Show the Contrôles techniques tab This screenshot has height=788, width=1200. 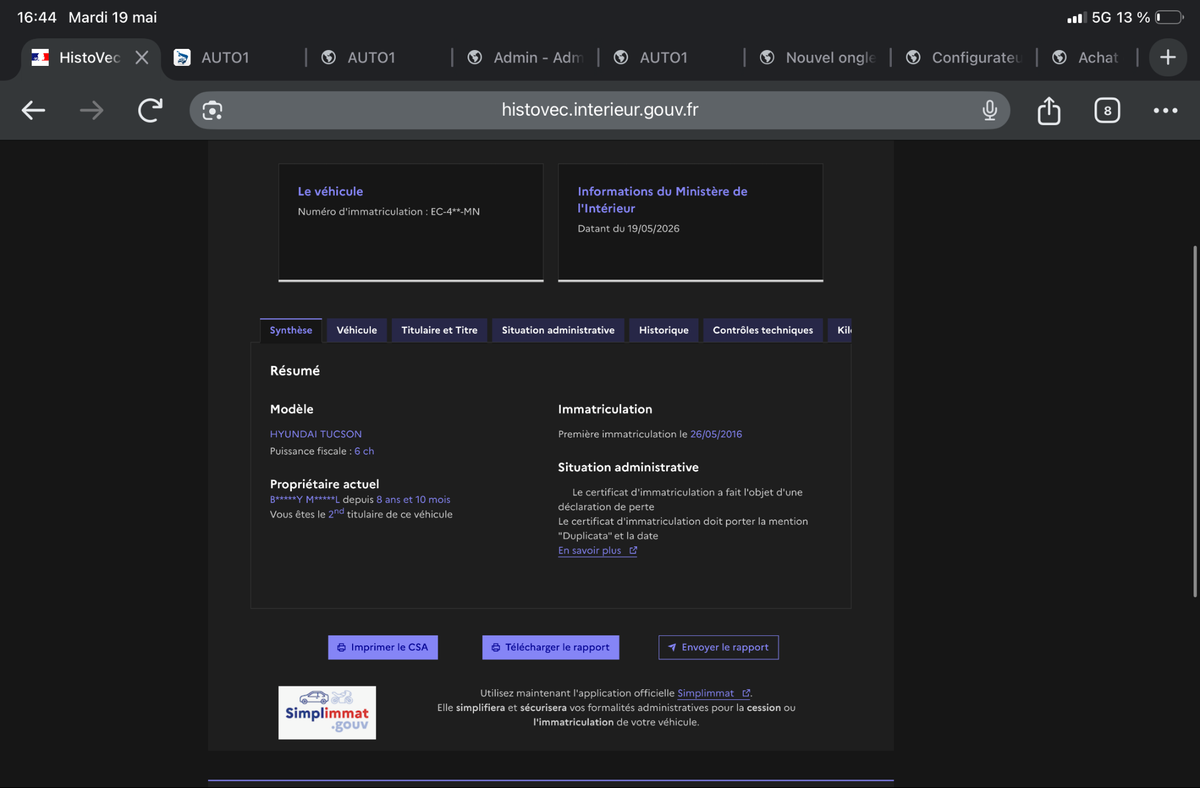[x=763, y=330]
